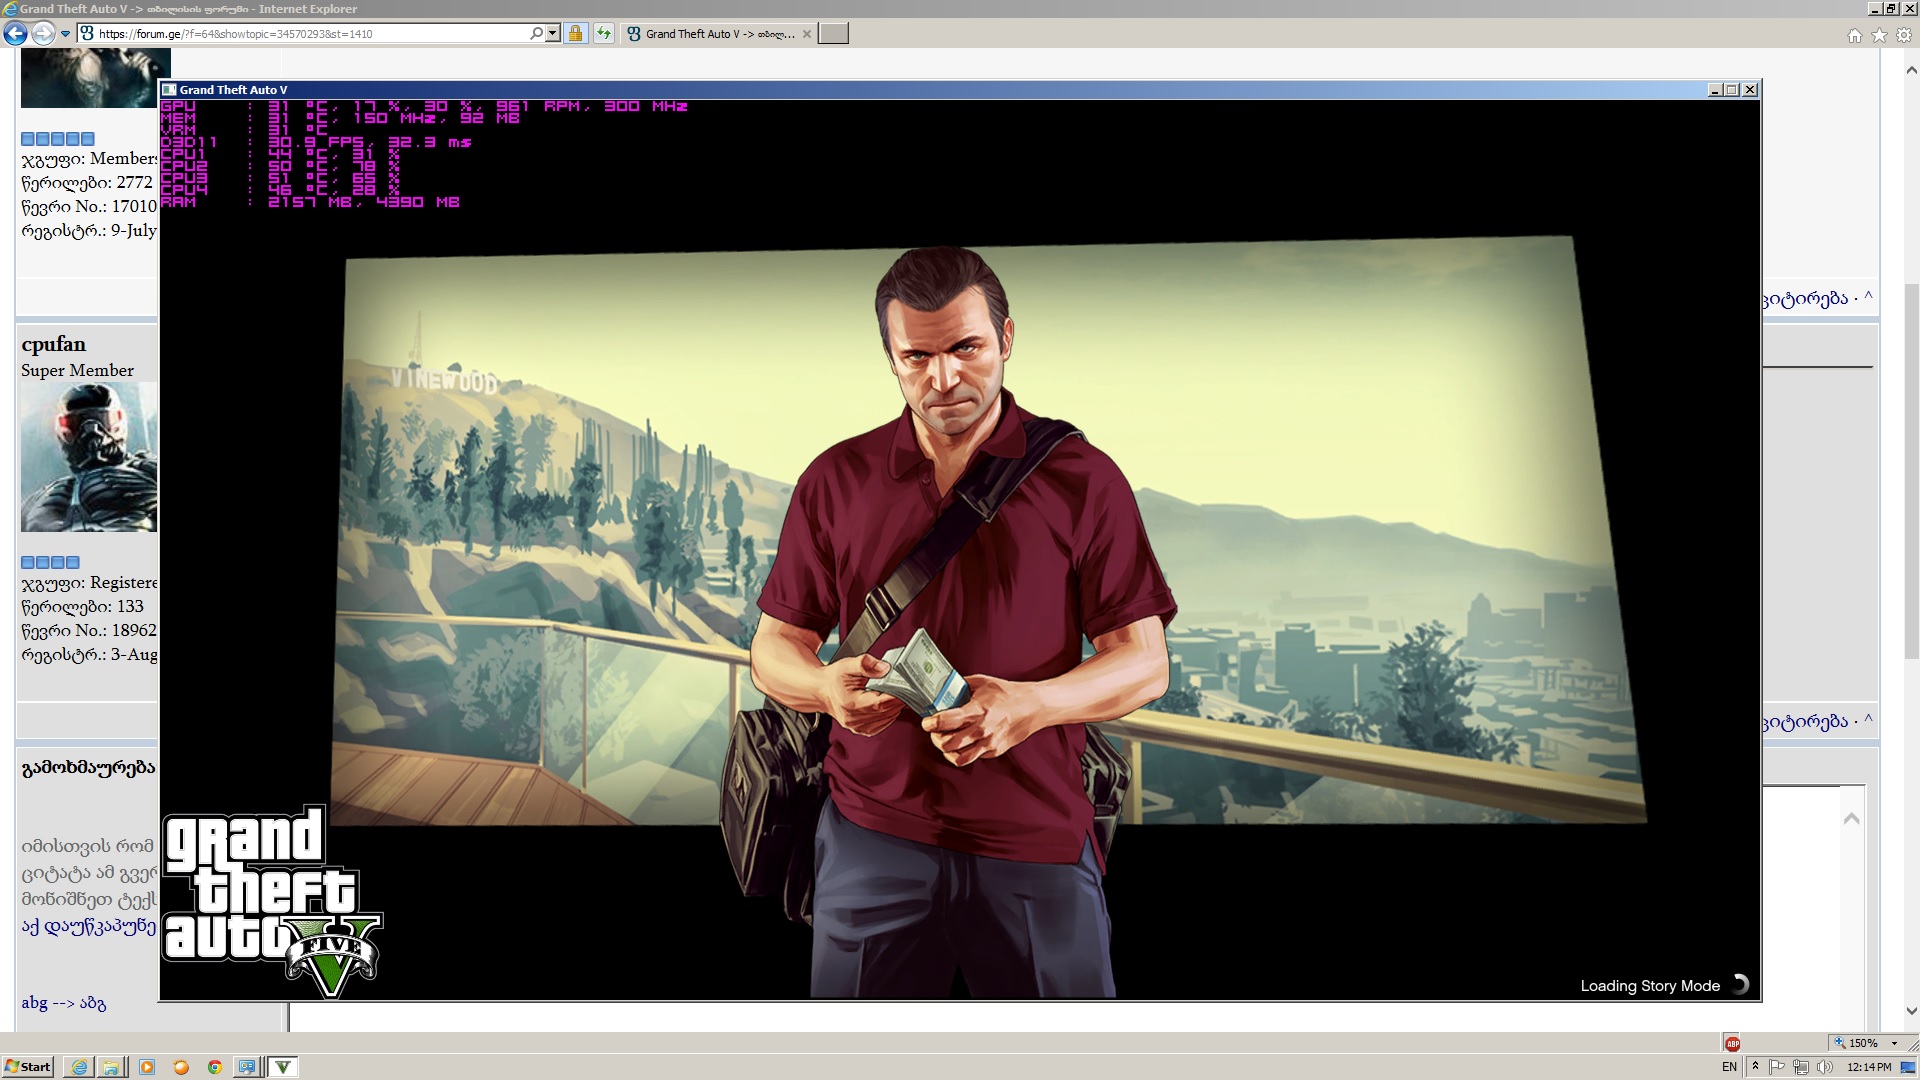Click the Chrome icon in the taskbar

click(x=214, y=1067)
